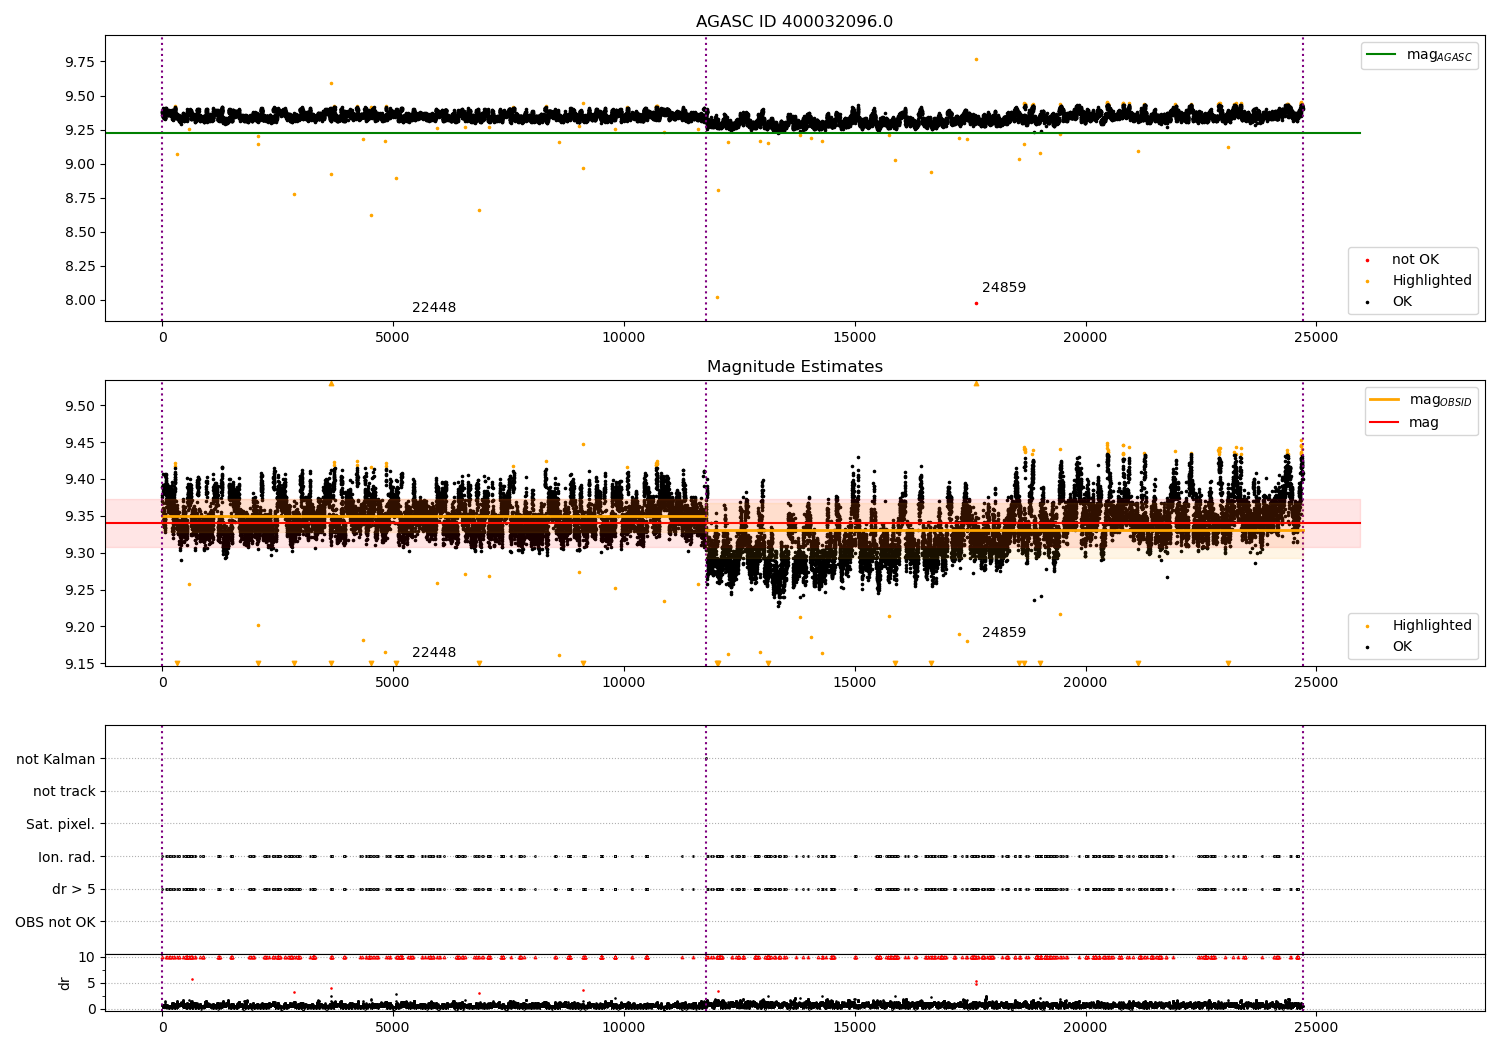This screenshot has width=1500, height=1050.
Task: Click green line sample of mag AGASC legend
Action: coord(1381,55)
